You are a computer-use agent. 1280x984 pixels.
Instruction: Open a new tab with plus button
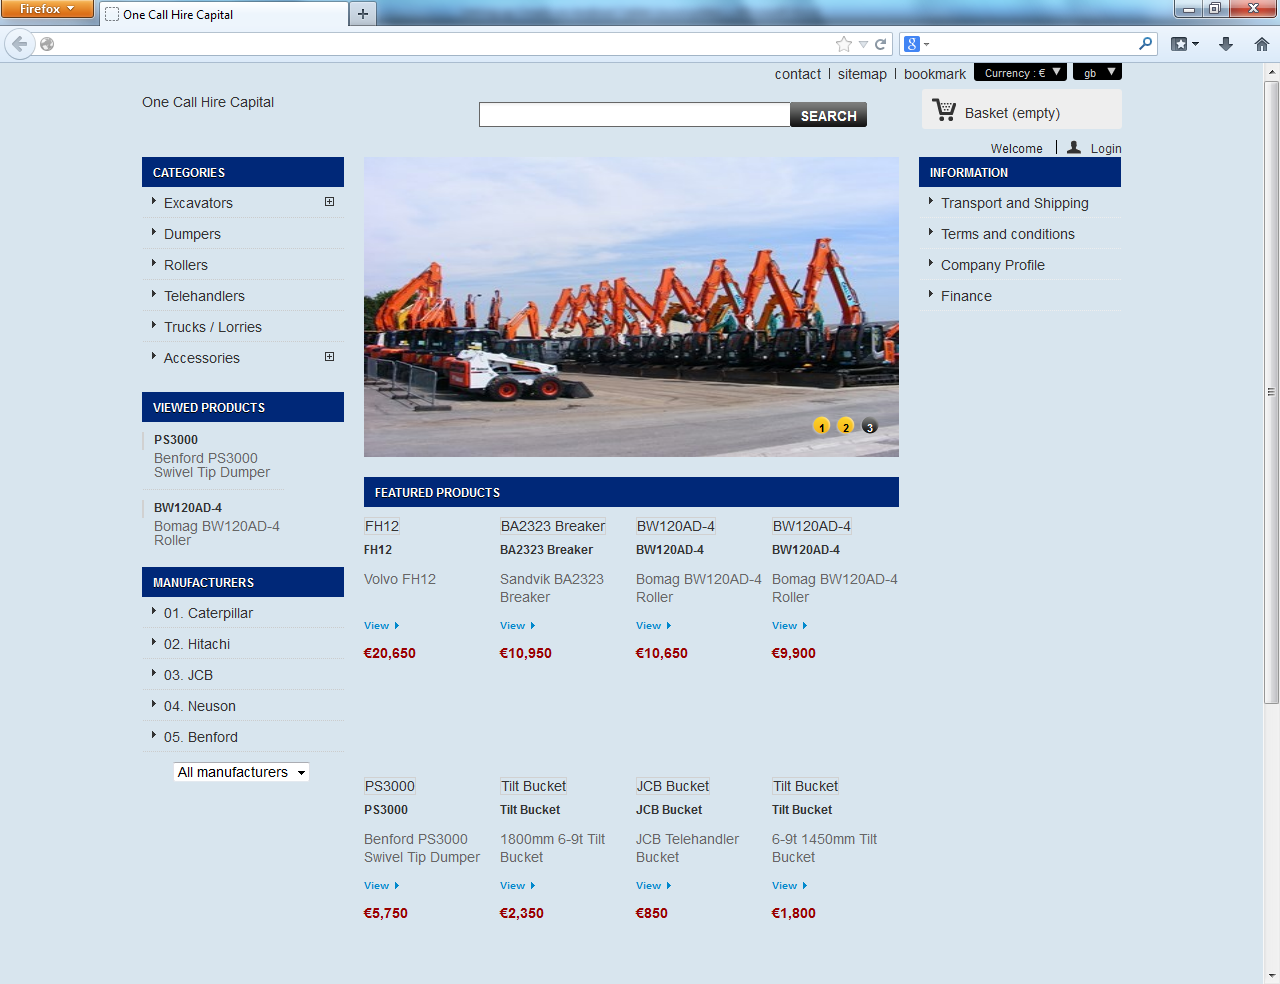pyautogui.click(x=363, y=14)
